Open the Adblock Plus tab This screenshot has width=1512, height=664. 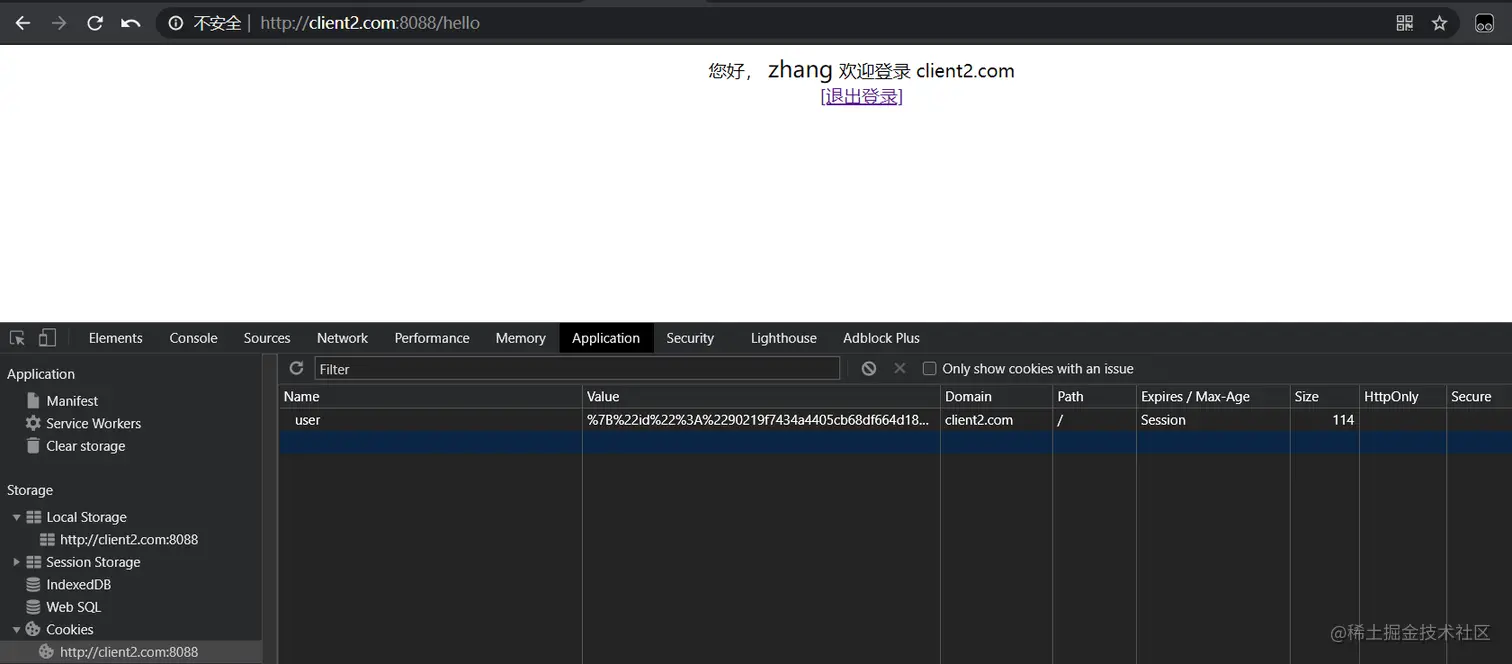(881, 338)
